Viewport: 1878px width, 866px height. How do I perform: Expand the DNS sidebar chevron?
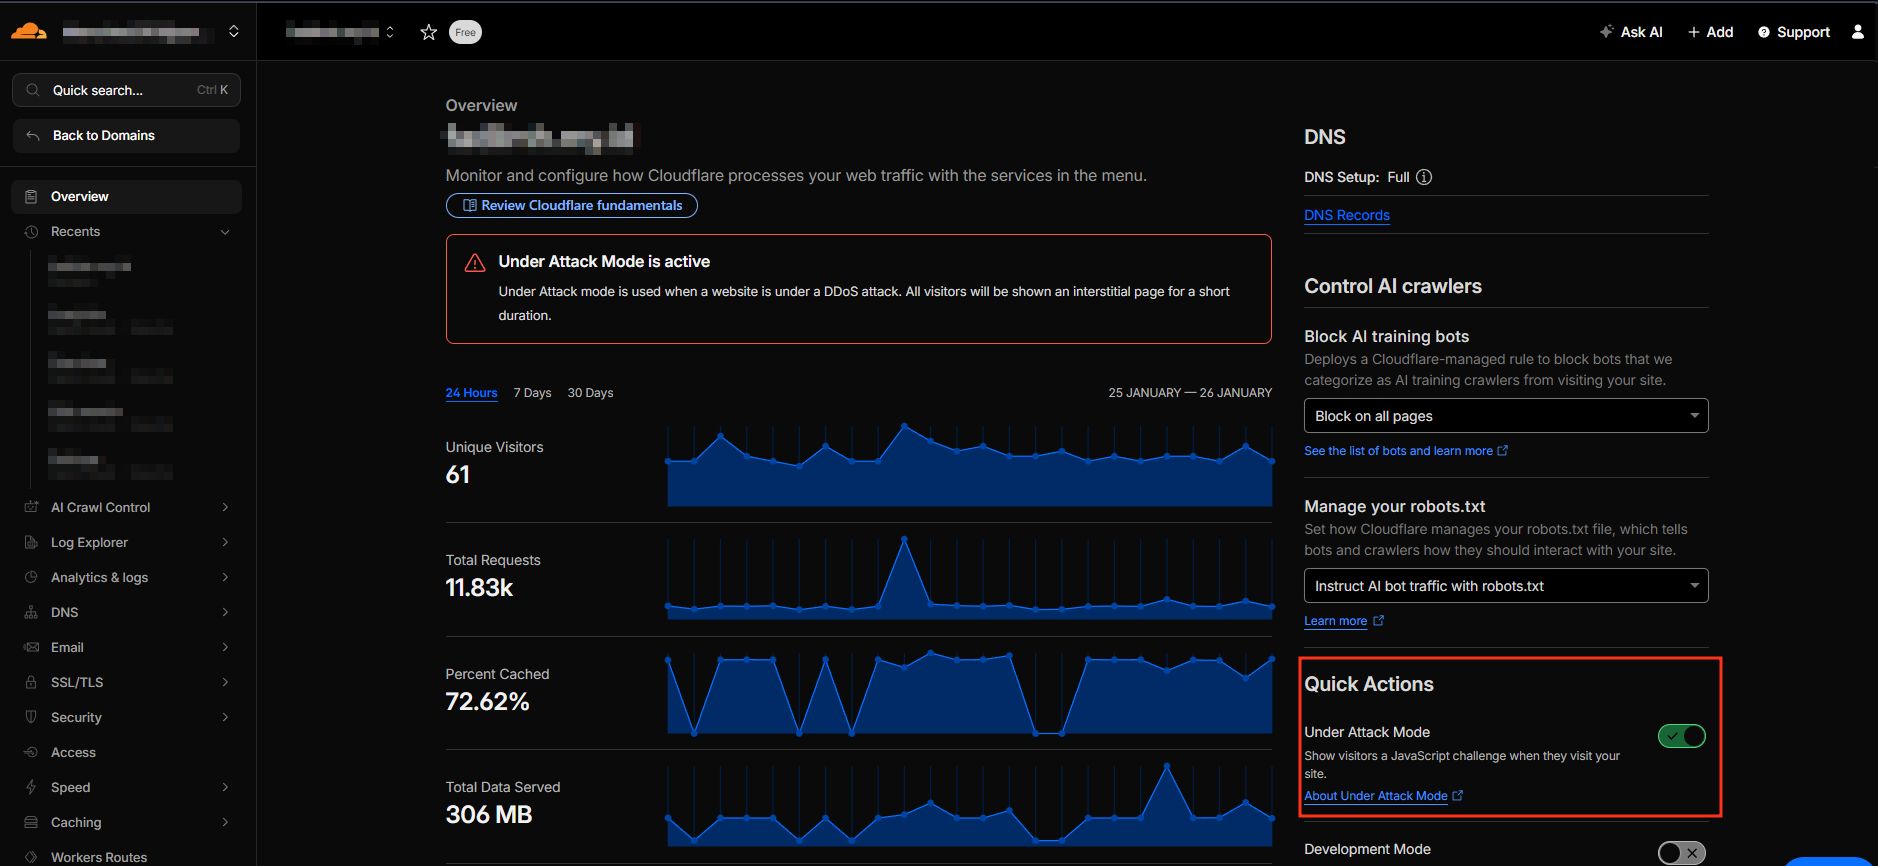tap(225, 612)
